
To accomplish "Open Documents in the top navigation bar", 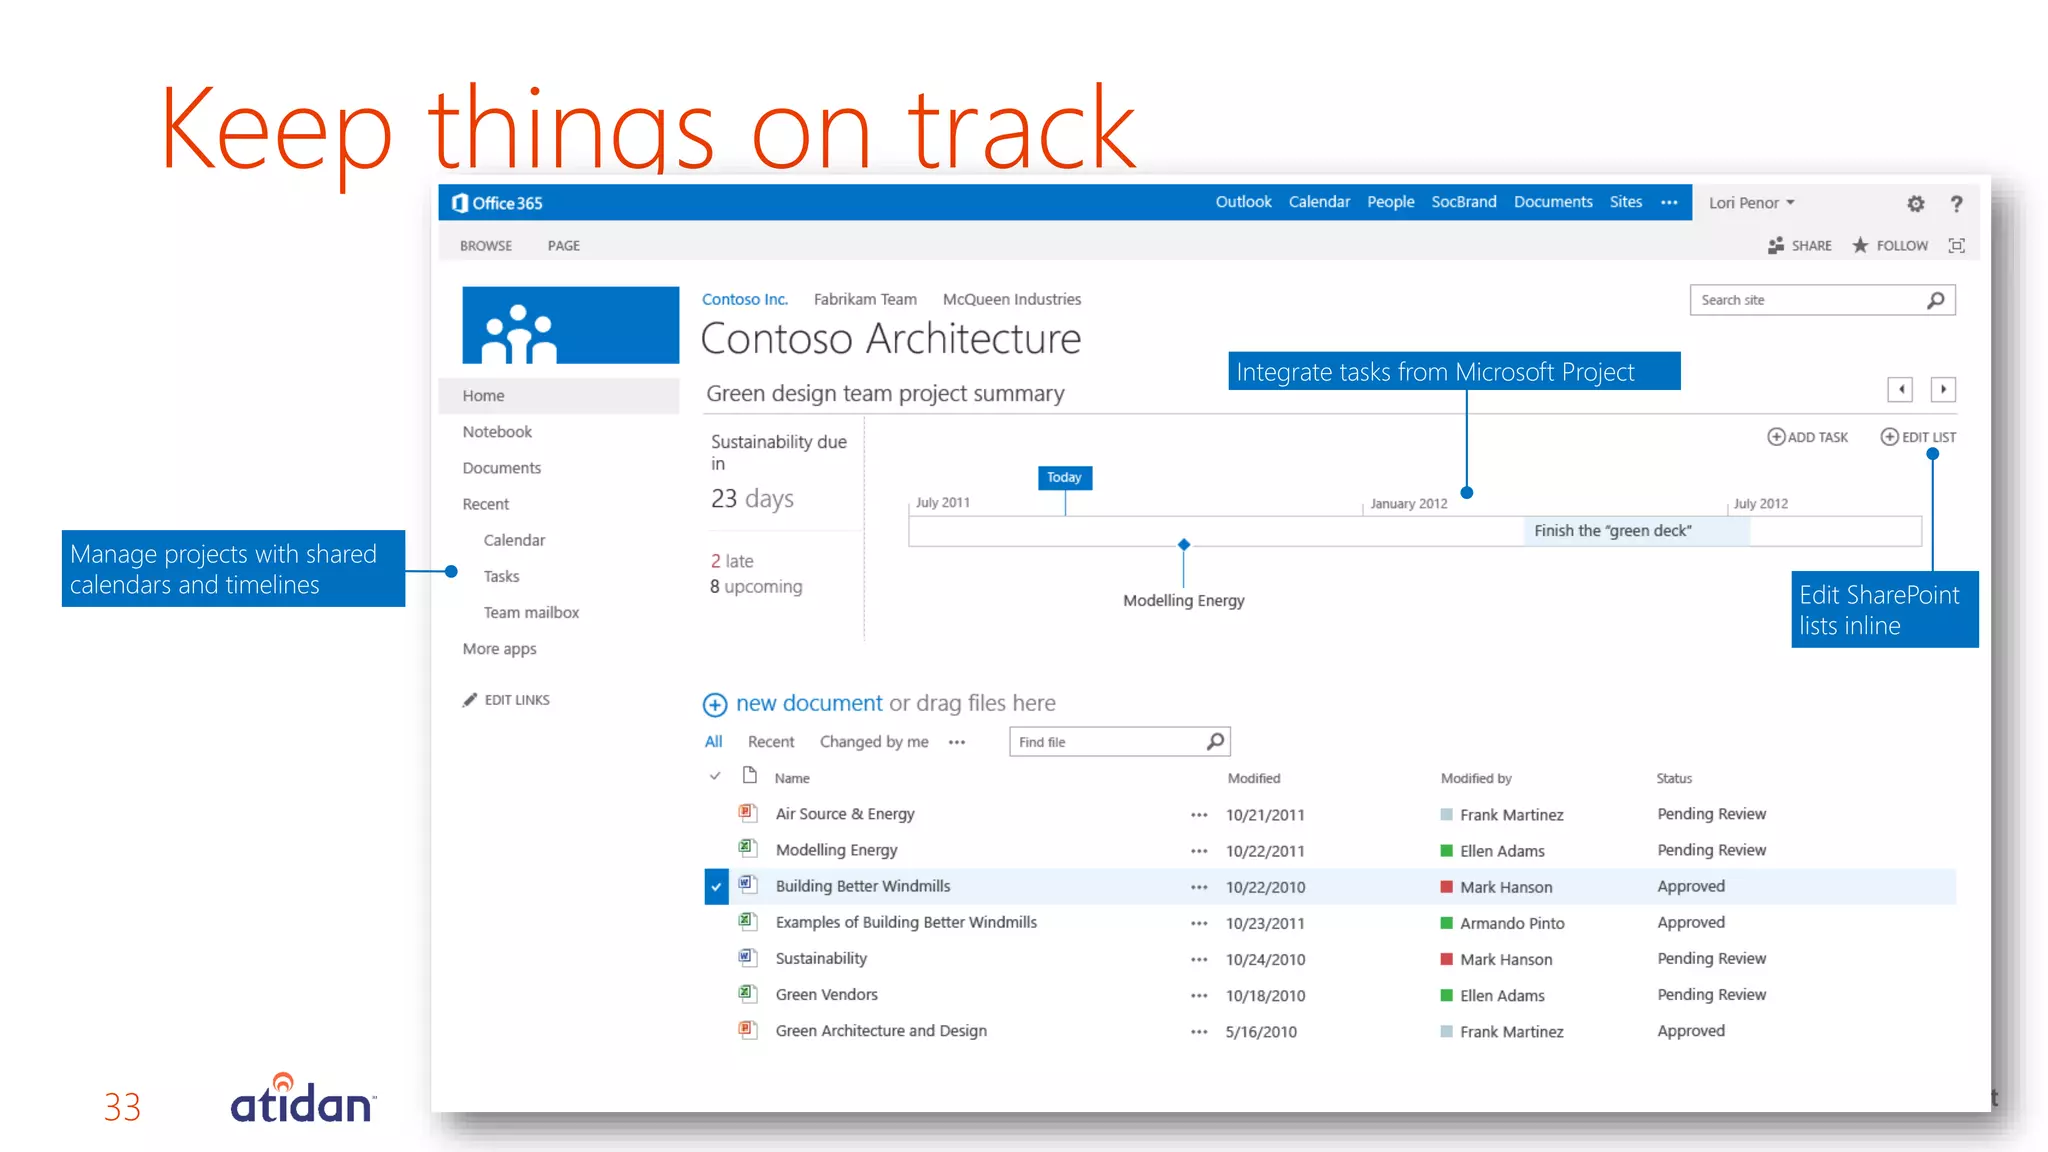I will pos(1553,202).
